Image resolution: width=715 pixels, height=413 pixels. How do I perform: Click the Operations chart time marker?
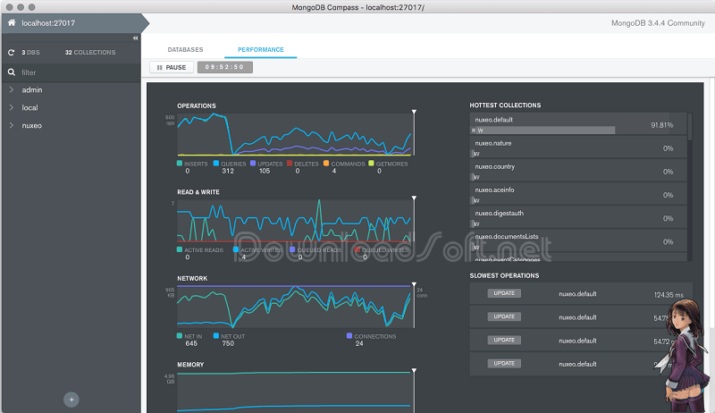coord(414,112)
